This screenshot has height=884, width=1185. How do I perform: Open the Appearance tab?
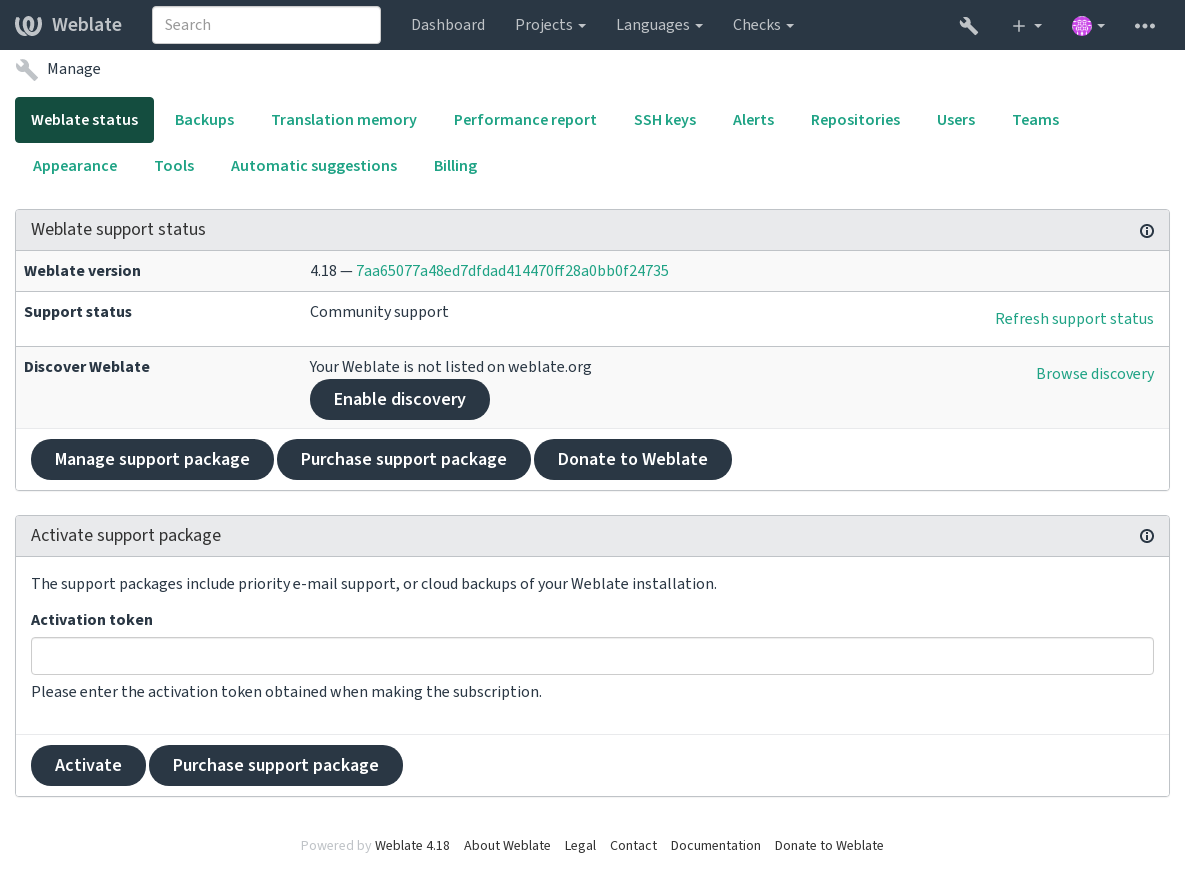(75, 166)
